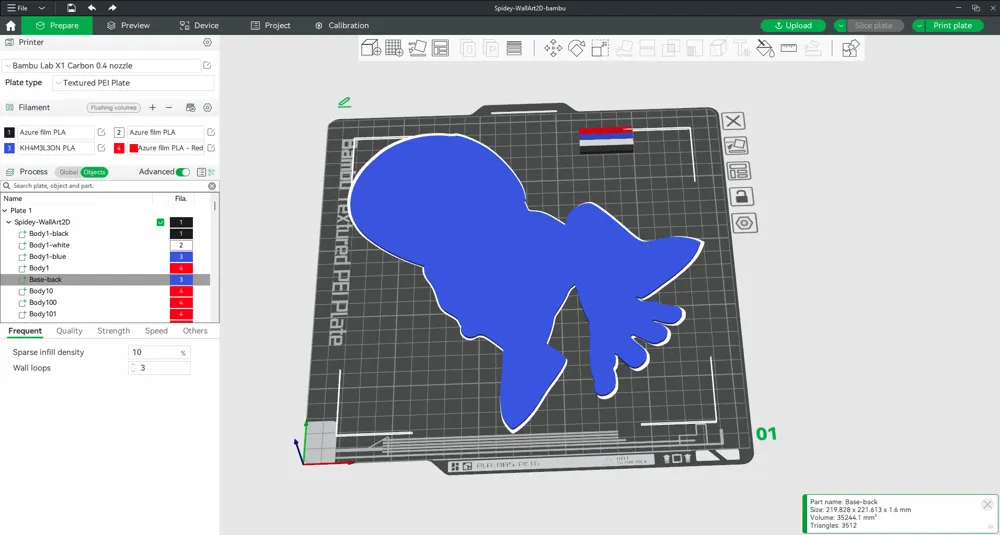Viewport: 1000px width, 535px height.
Task: Select the Scale tool in toolbar
Action: pos(600,48)
